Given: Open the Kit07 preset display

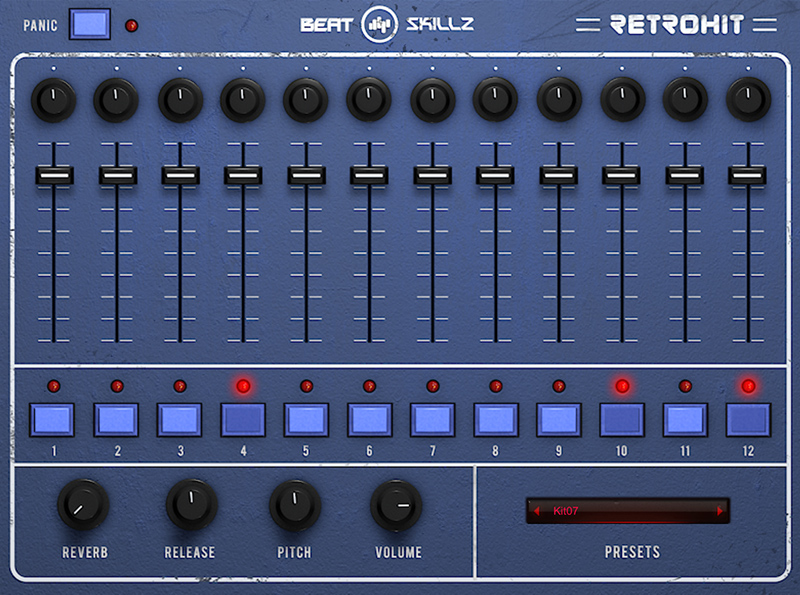Looking at the screenshot, I should point(627,511).
